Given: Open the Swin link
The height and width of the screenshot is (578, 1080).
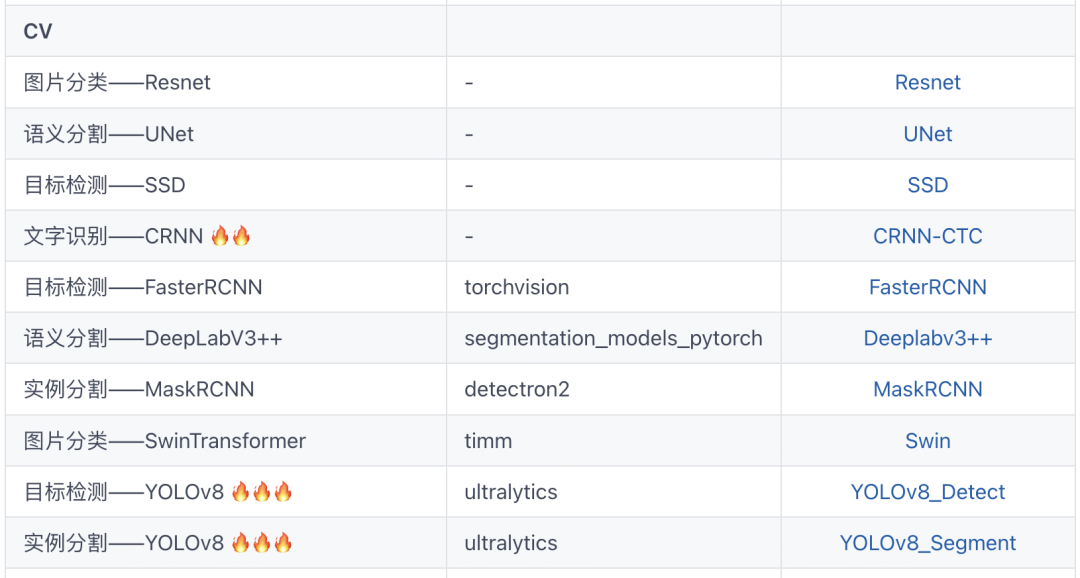Looking at the screenshot, I should click(x=927, y=441).
